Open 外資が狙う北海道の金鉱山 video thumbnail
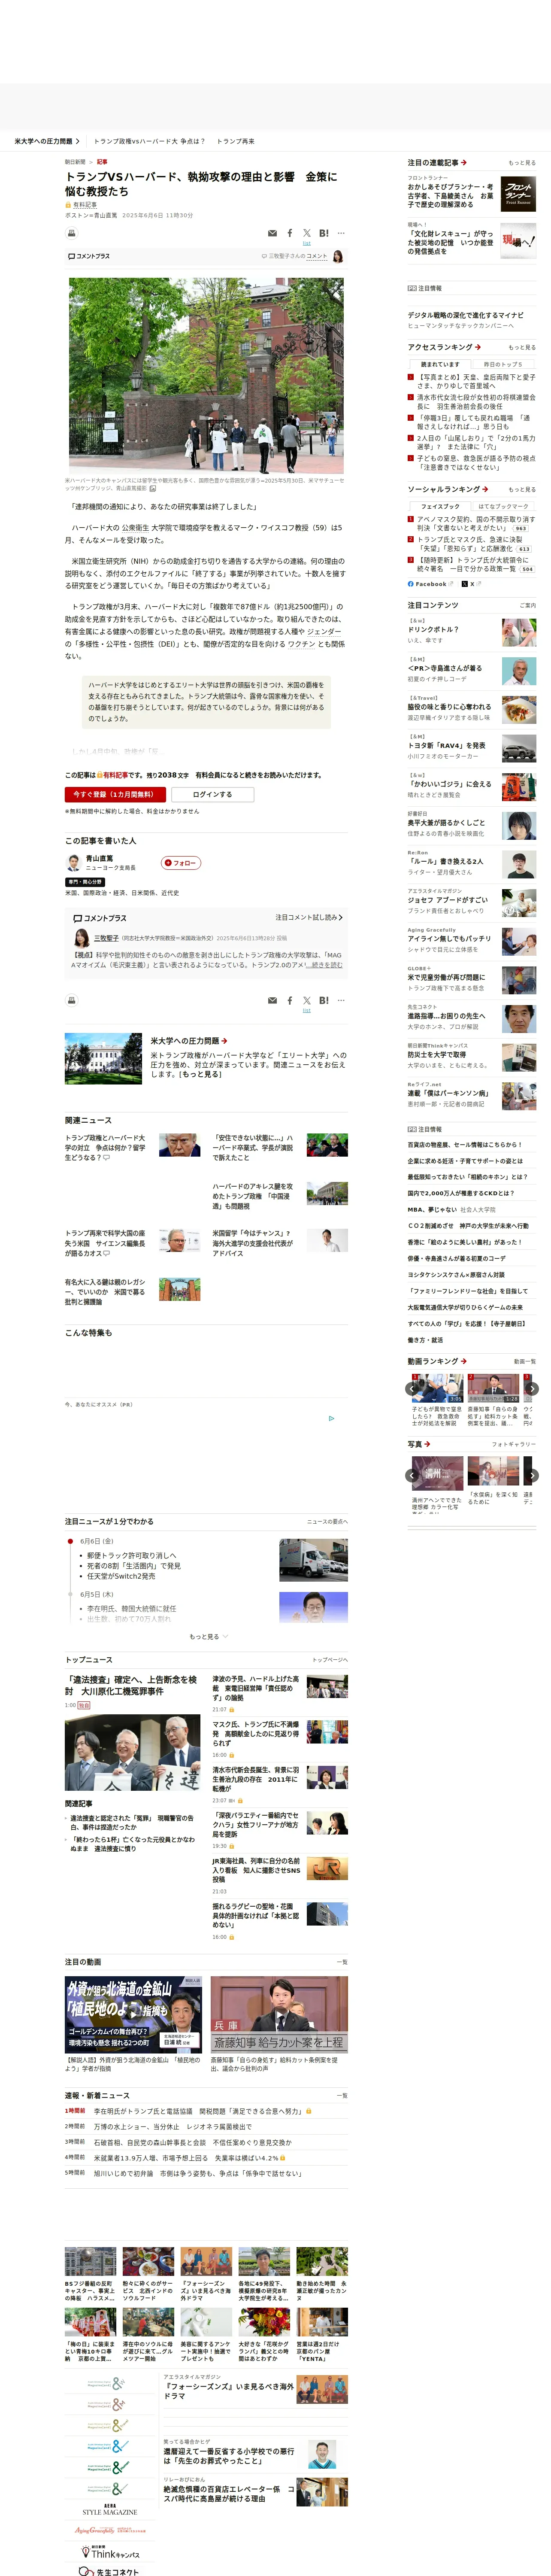This screenshot has width=551, height=2576. 134,2013
